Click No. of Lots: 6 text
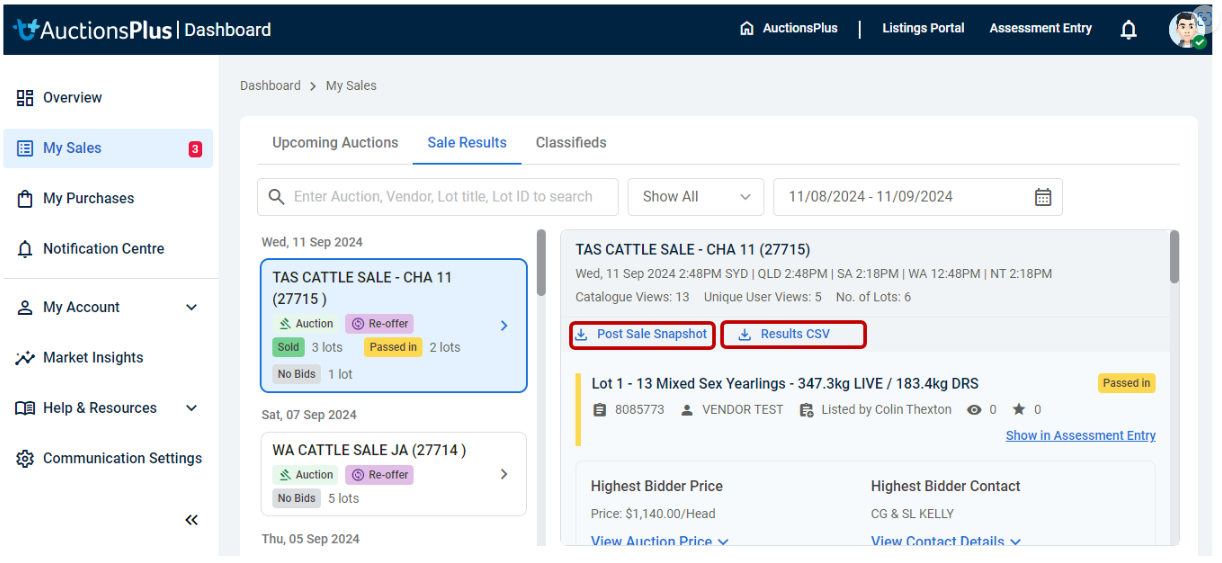The image size is (1222, 563). [874, 297]
